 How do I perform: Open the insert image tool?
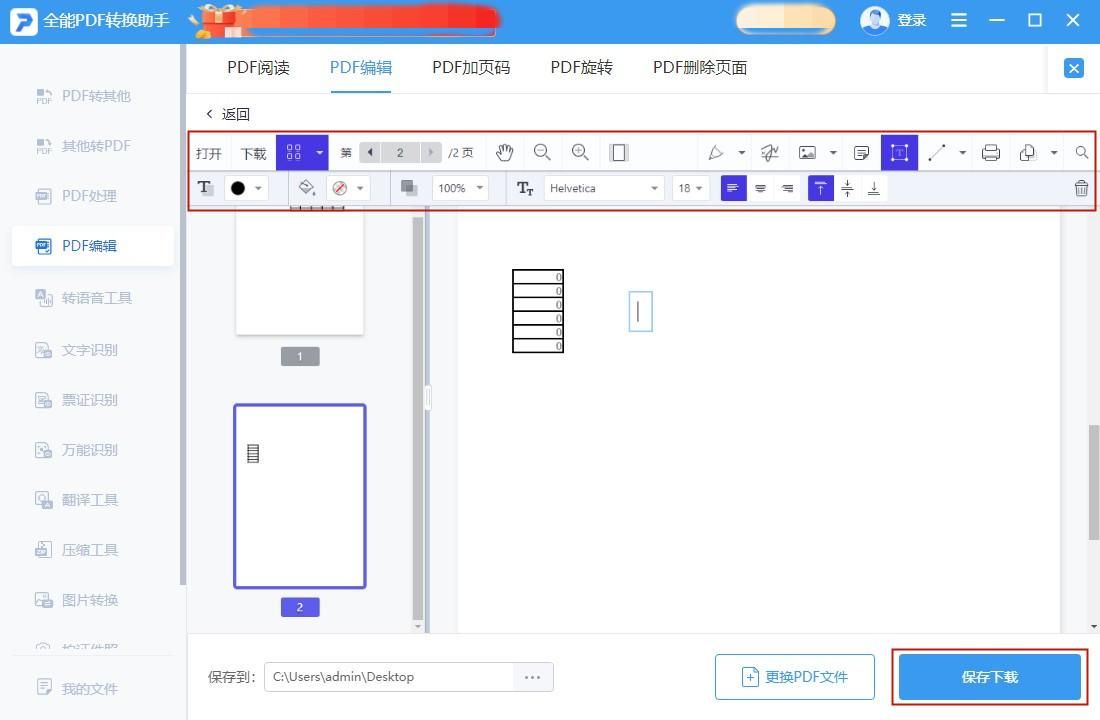[808, 152]
